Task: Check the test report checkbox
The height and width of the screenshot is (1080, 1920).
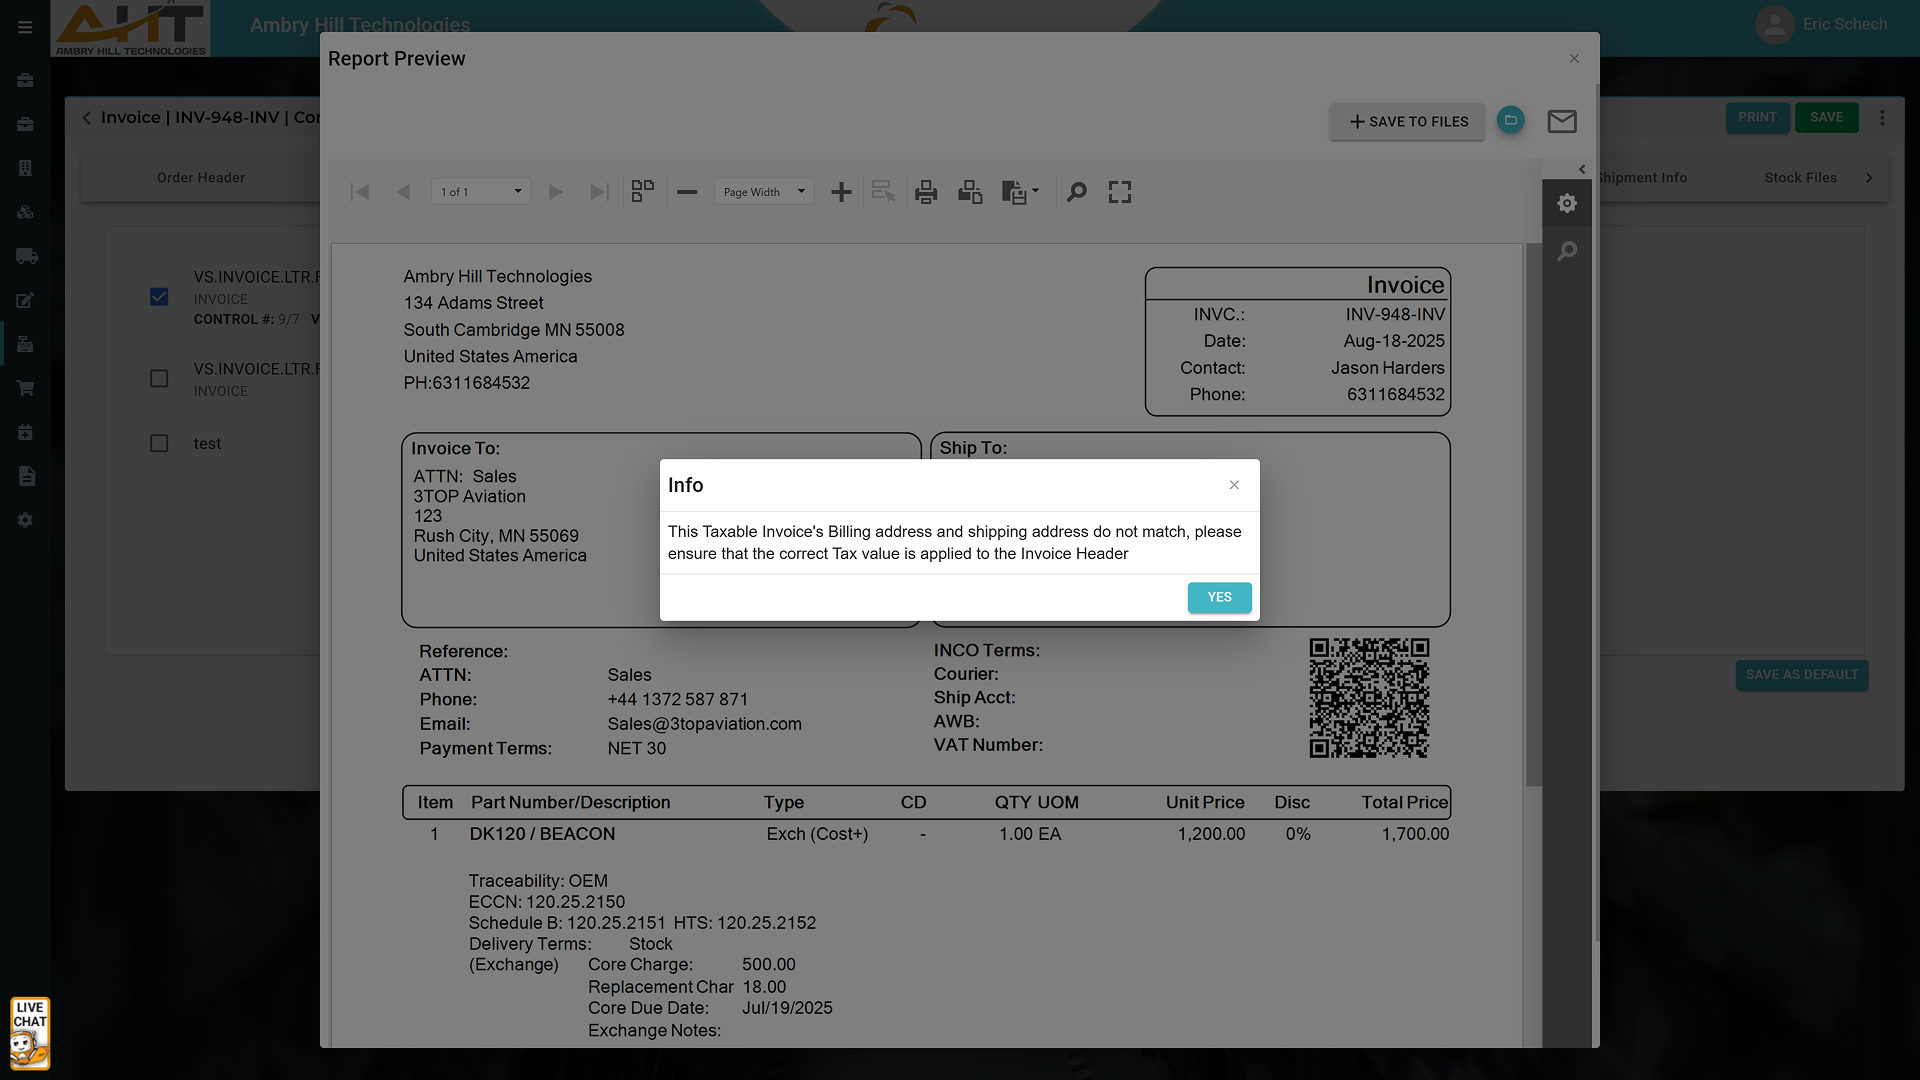Action: pyautogui.click(x=159, y=443)
